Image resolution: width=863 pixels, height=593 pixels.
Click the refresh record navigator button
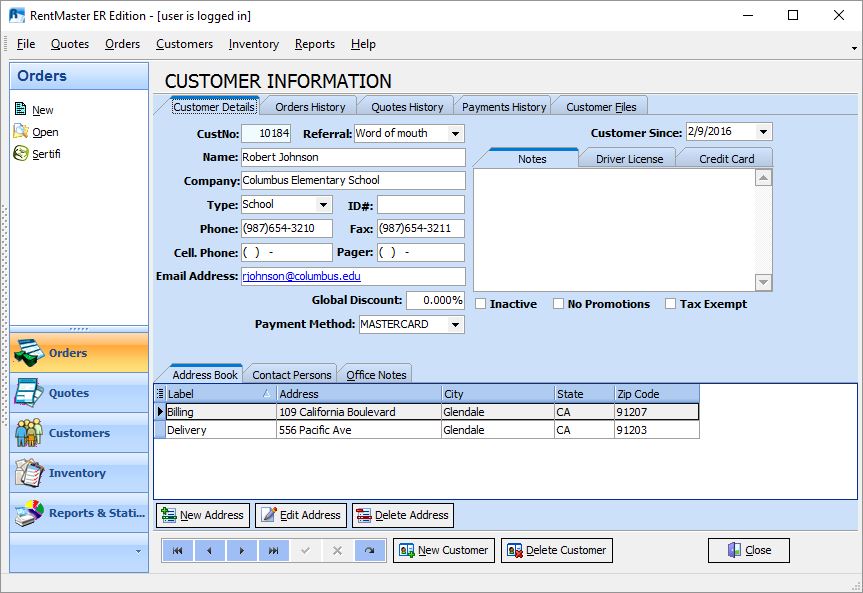pos(369,550)
